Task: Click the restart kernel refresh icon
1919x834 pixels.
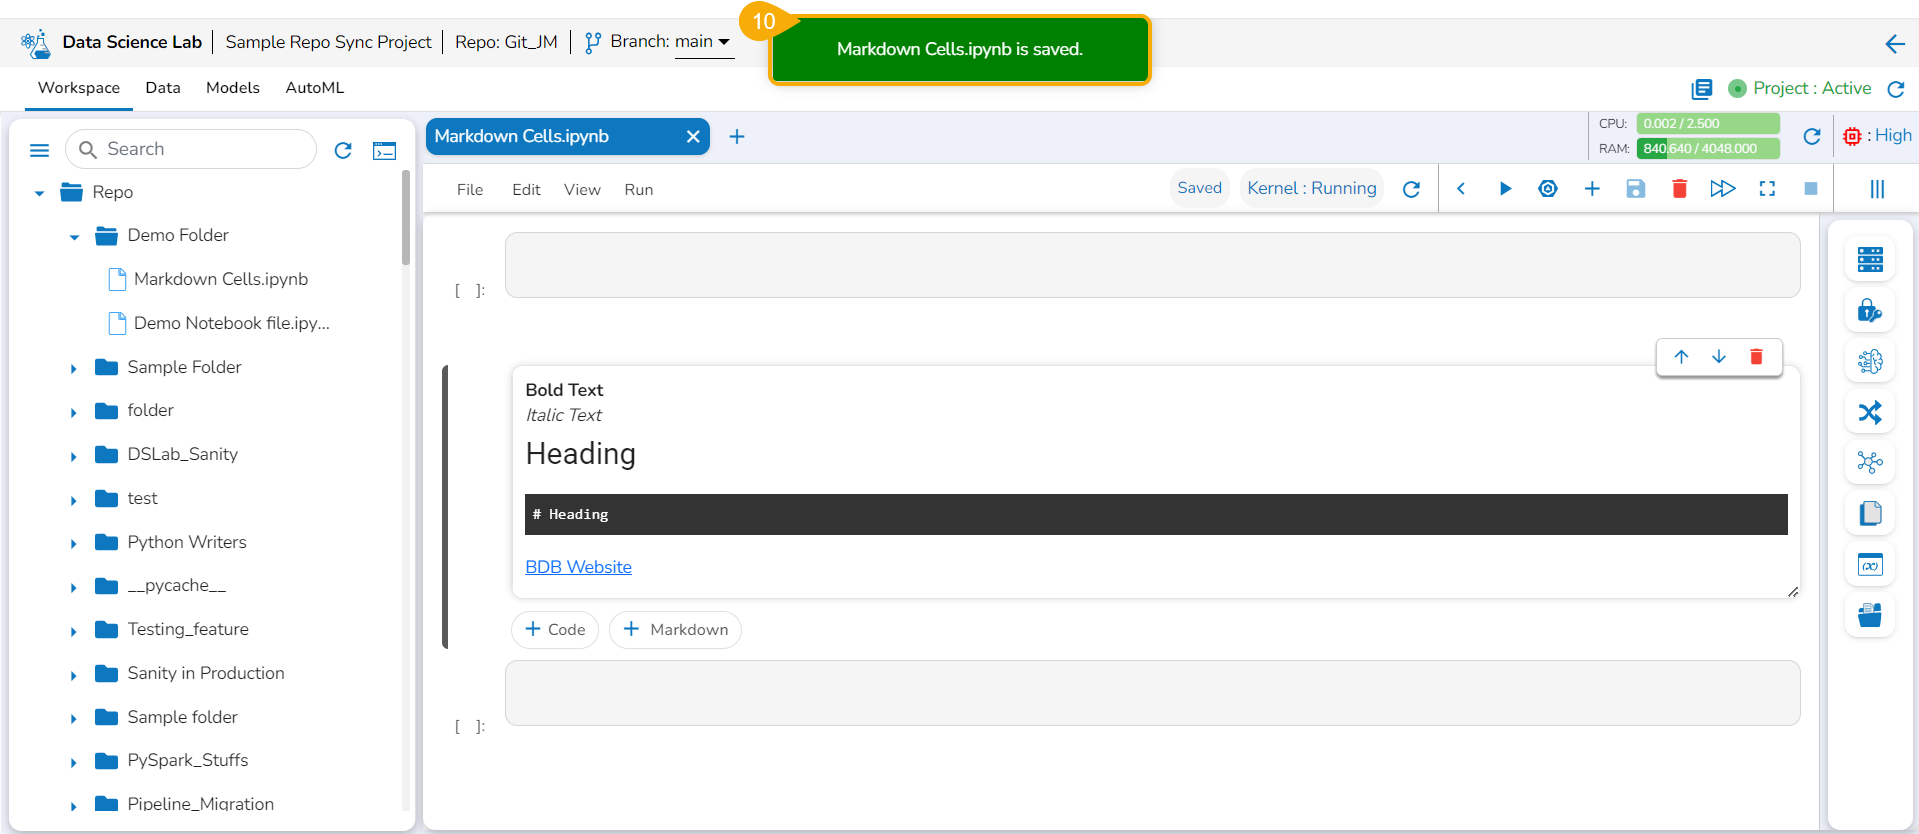Action: click(x=1411, y=189)
